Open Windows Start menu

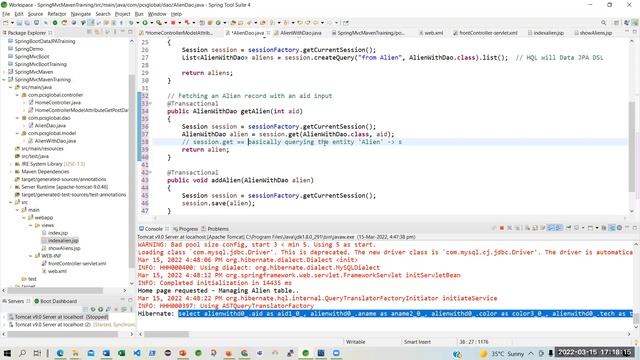point(7,353)
